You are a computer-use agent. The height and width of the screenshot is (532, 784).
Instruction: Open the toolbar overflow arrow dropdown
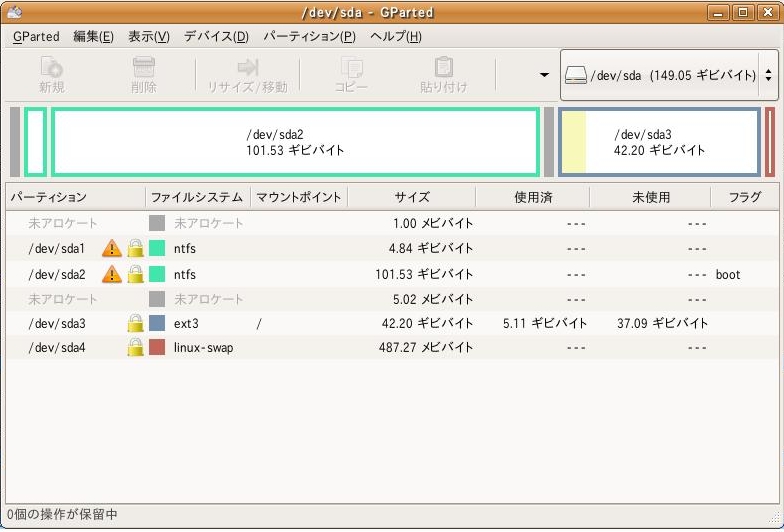tap(544, 75)
